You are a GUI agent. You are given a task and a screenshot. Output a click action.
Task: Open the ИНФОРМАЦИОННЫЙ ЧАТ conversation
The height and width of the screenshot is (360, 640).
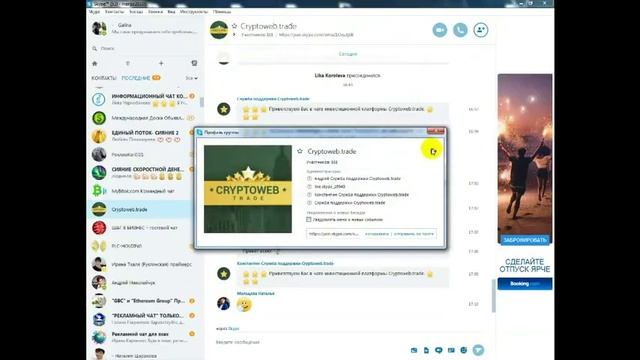tap(145, 99)
